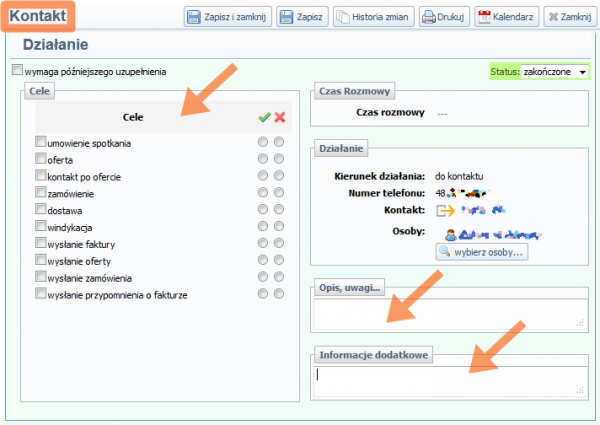Viewport: 600px width, 425px height.
Task: Click the Drukuj printer button
Action: pyautogui.click(x=443, y=17)
